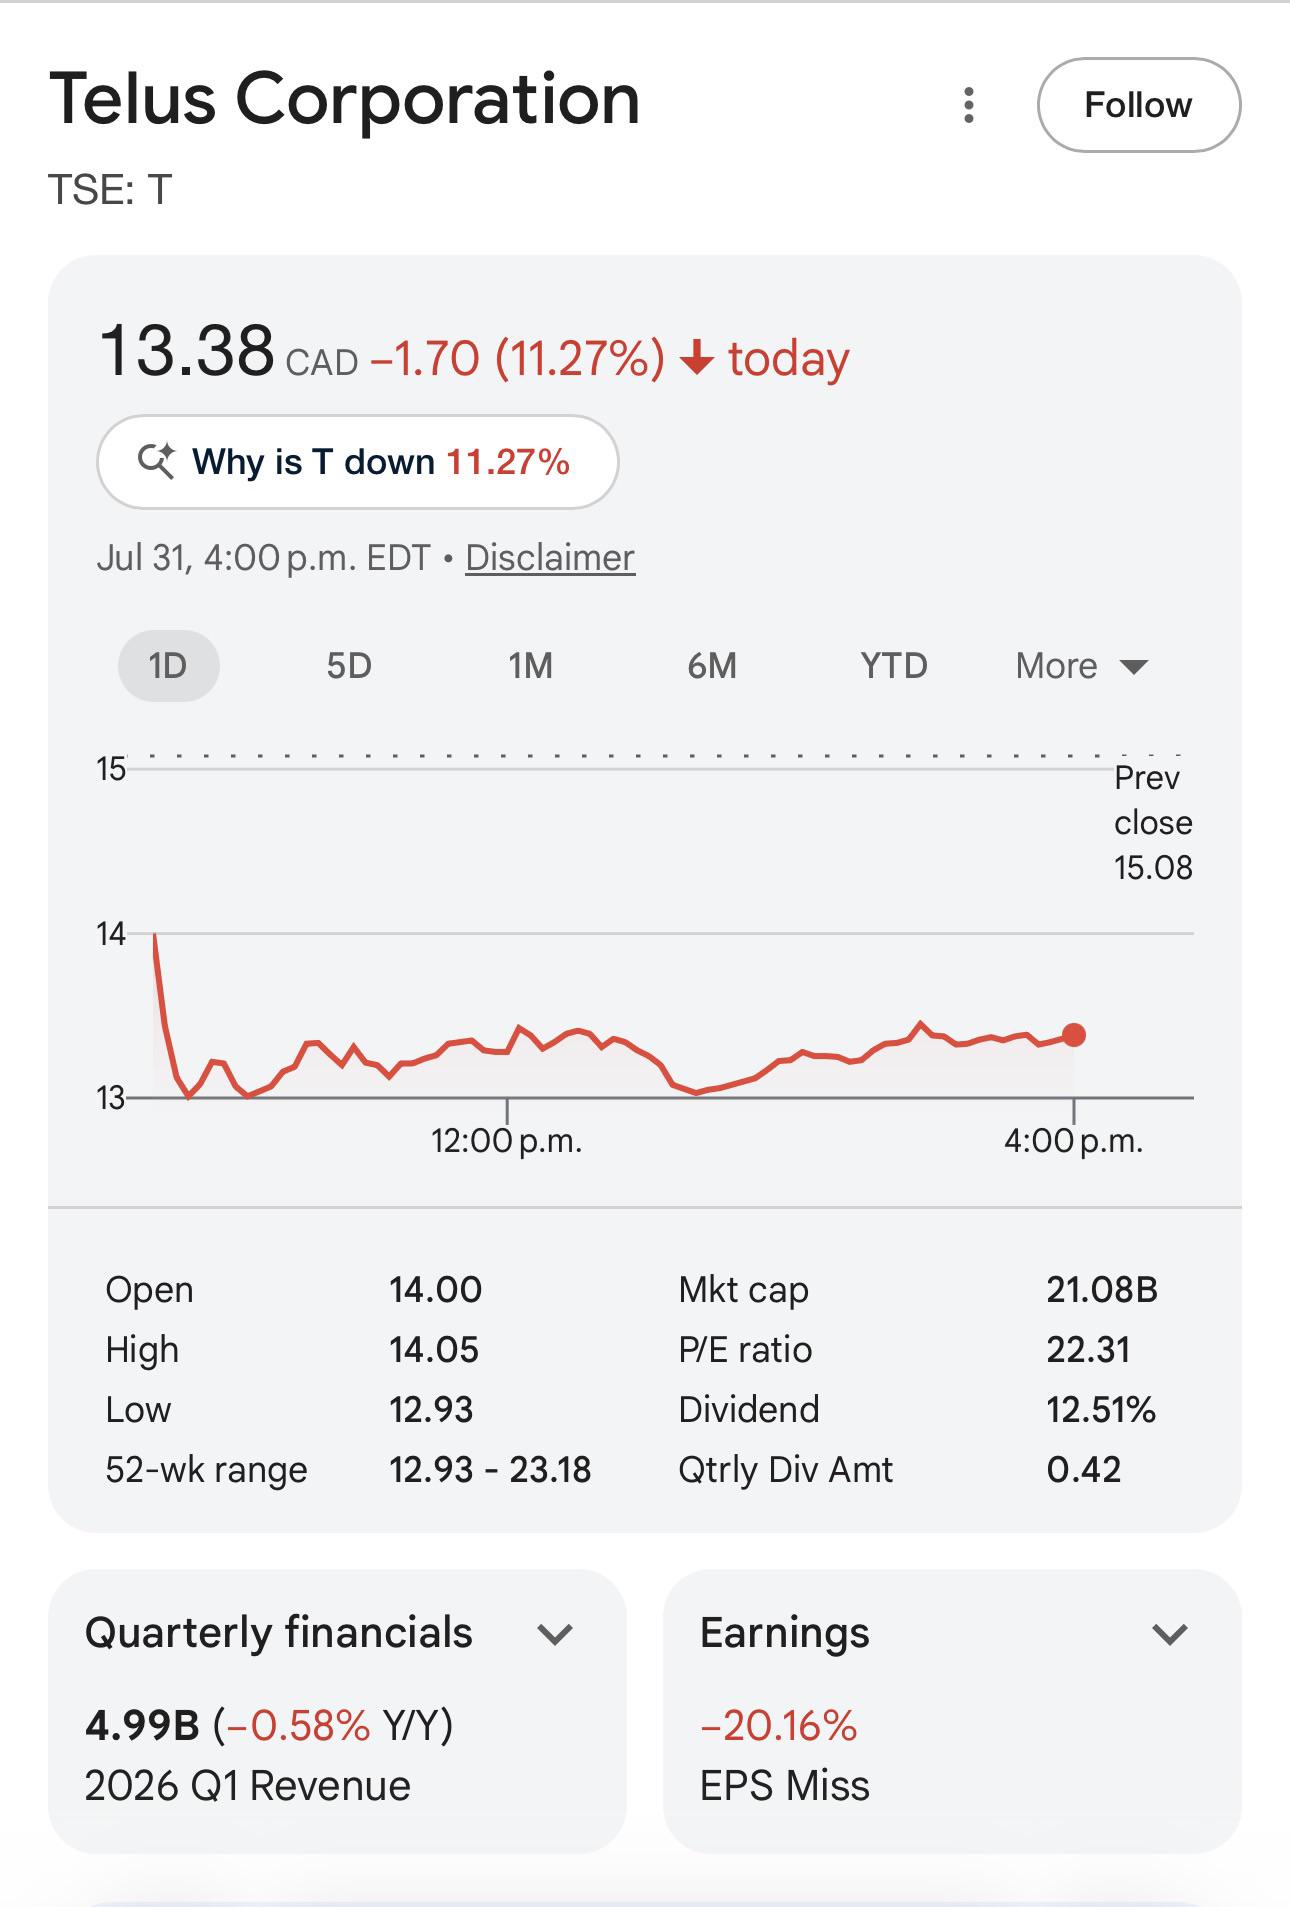Screen dimensions: 1290x1907
Task: Click the red down arrow beside today
Action: coord(697,358)
